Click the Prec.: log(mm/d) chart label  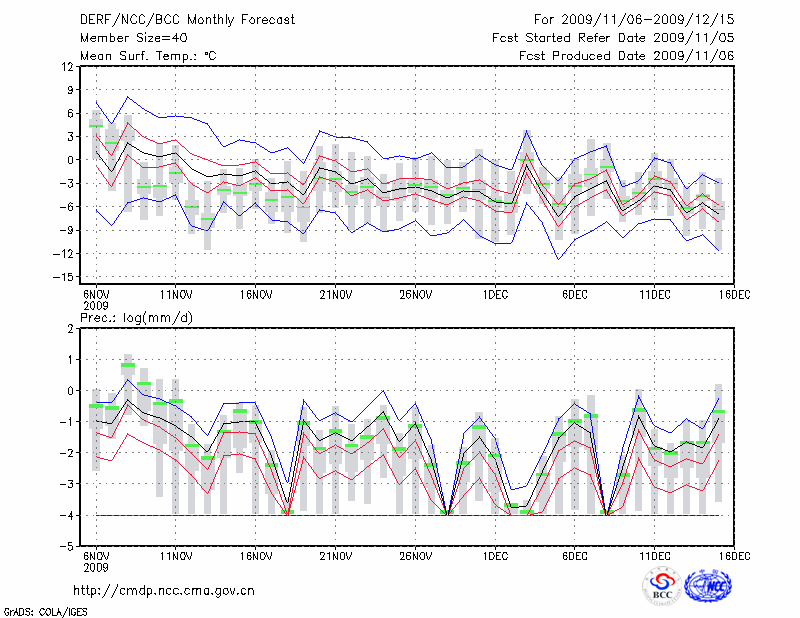140,318
